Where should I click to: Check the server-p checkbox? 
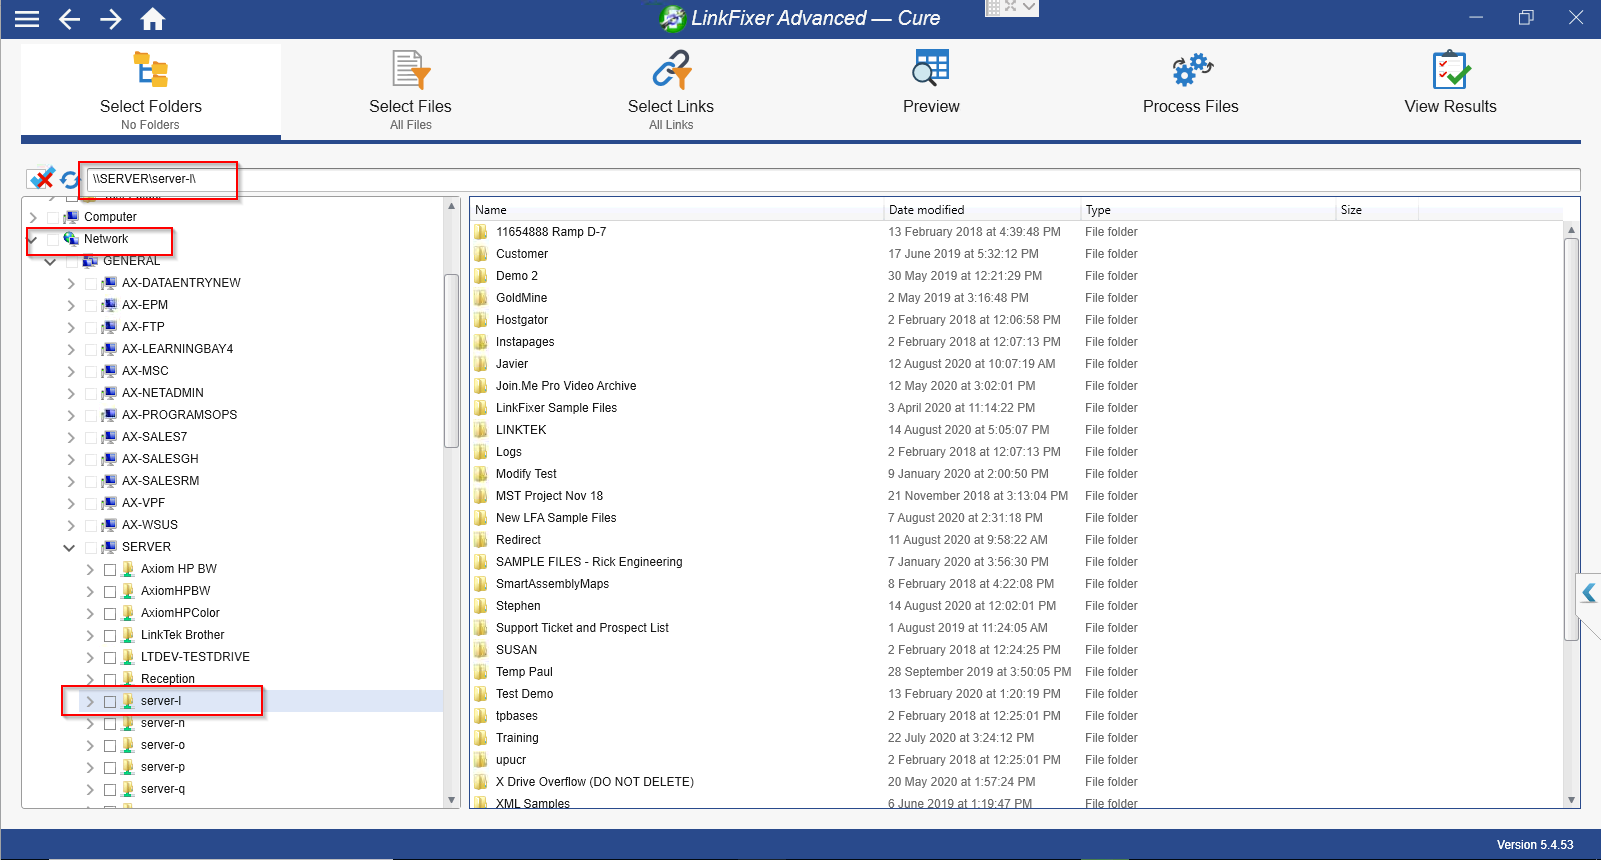(x=110, y=768)
